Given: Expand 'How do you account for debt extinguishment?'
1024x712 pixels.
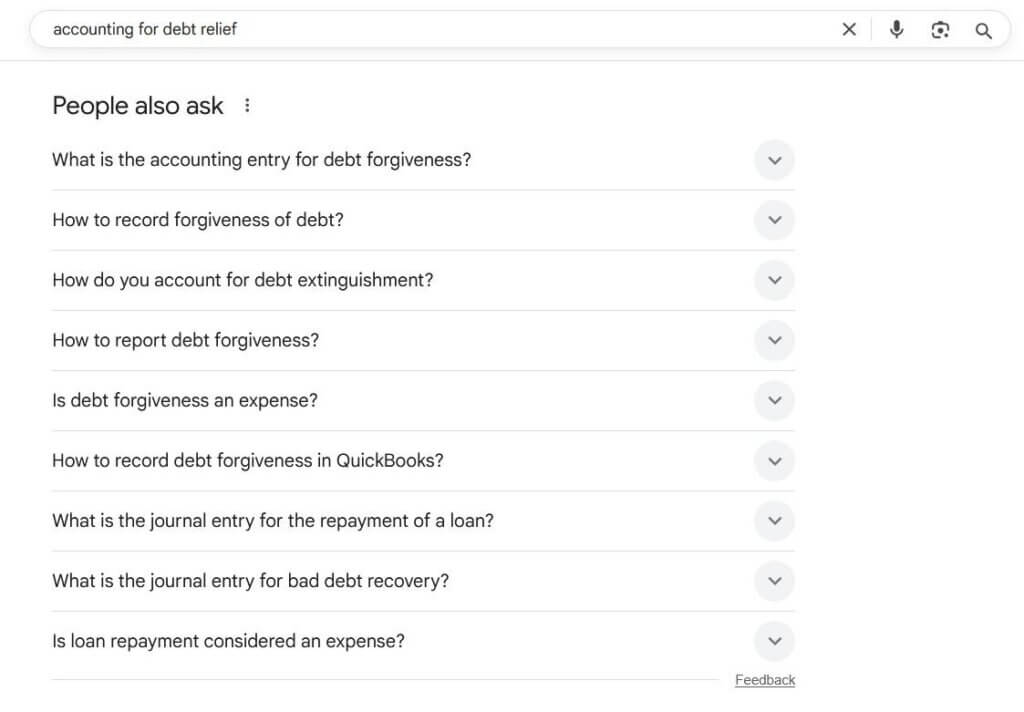Looking at the screenshot, I should coord(774,280).
